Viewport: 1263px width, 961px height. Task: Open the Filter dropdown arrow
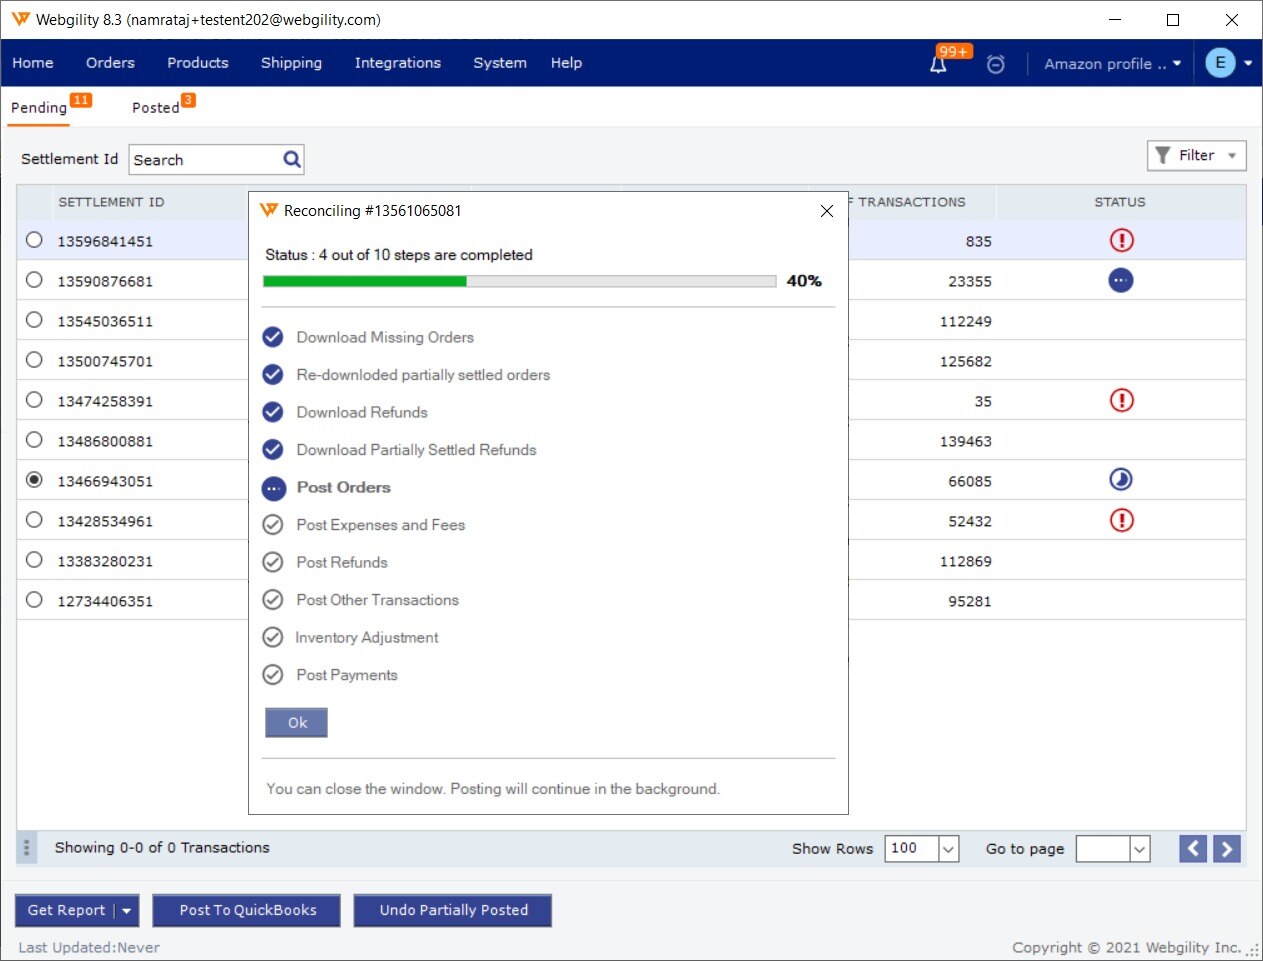(1232, 156)
